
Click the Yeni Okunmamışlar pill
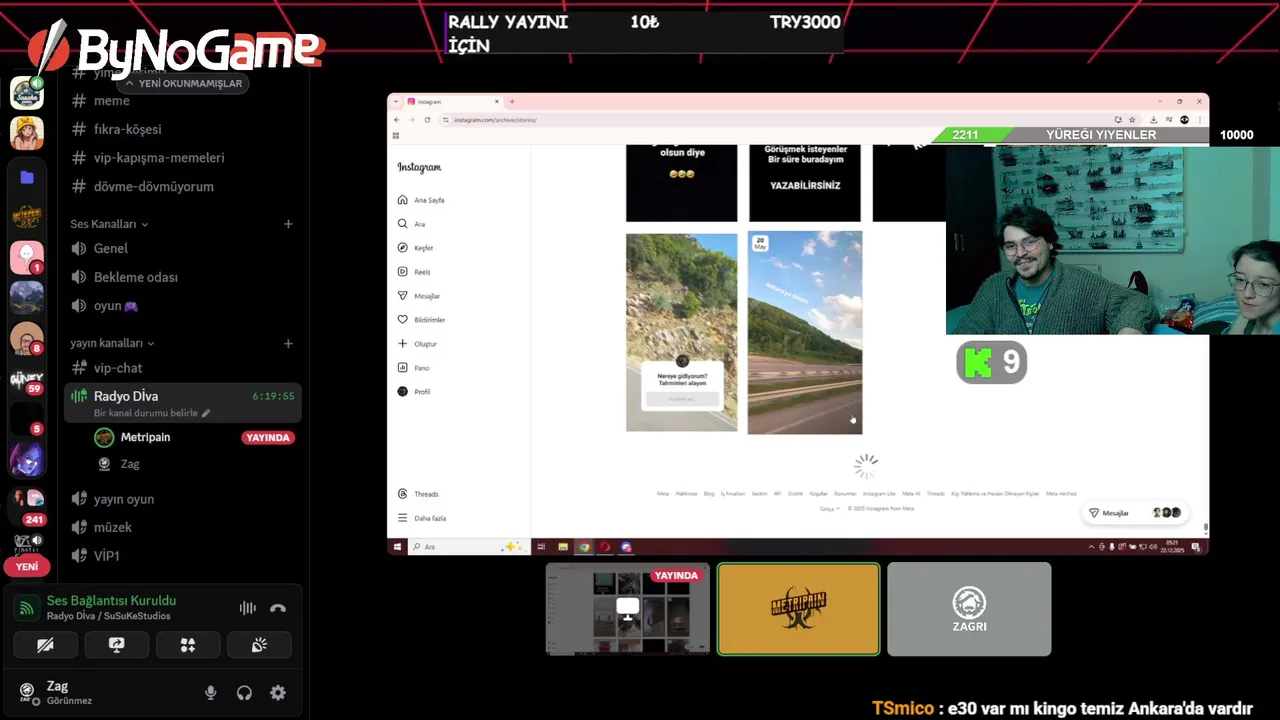[184, 83]
